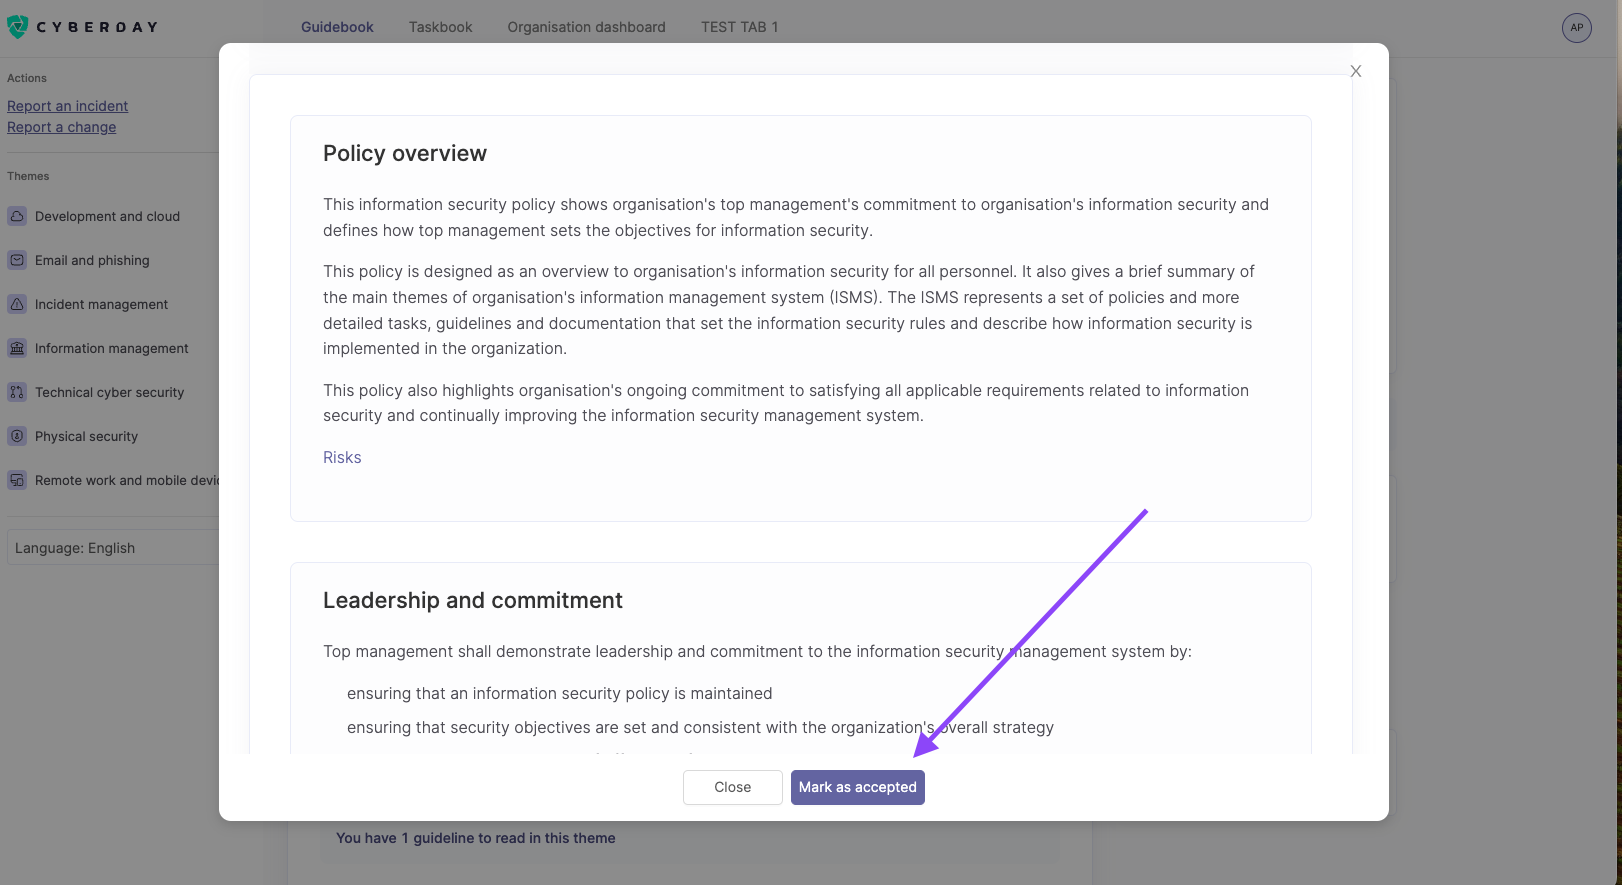The image size is (1622, 885).
Task: Click the Email and phishing theme icon
Action: [17, 260]
